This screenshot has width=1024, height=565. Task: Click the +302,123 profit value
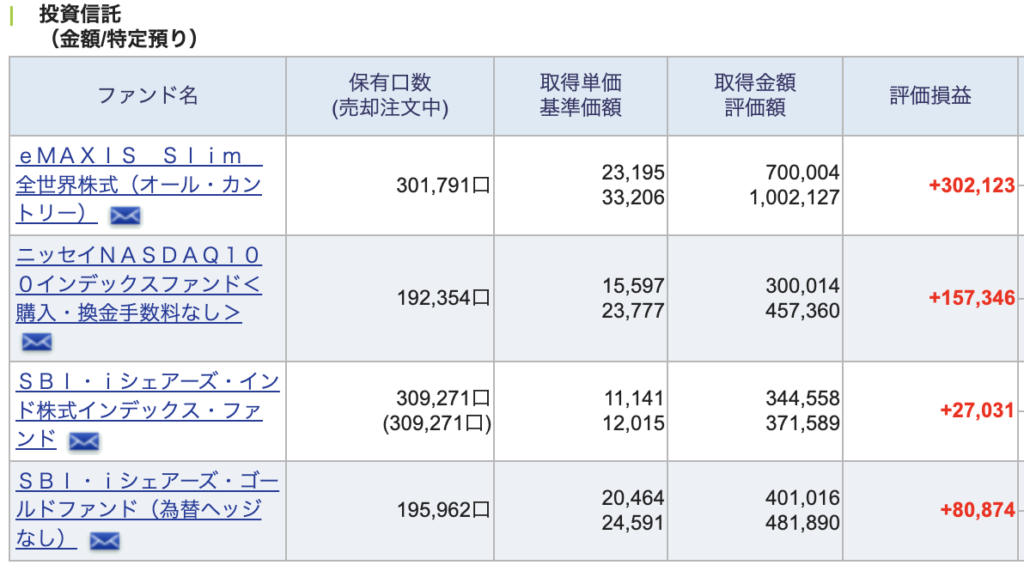[x=971, y=185]
